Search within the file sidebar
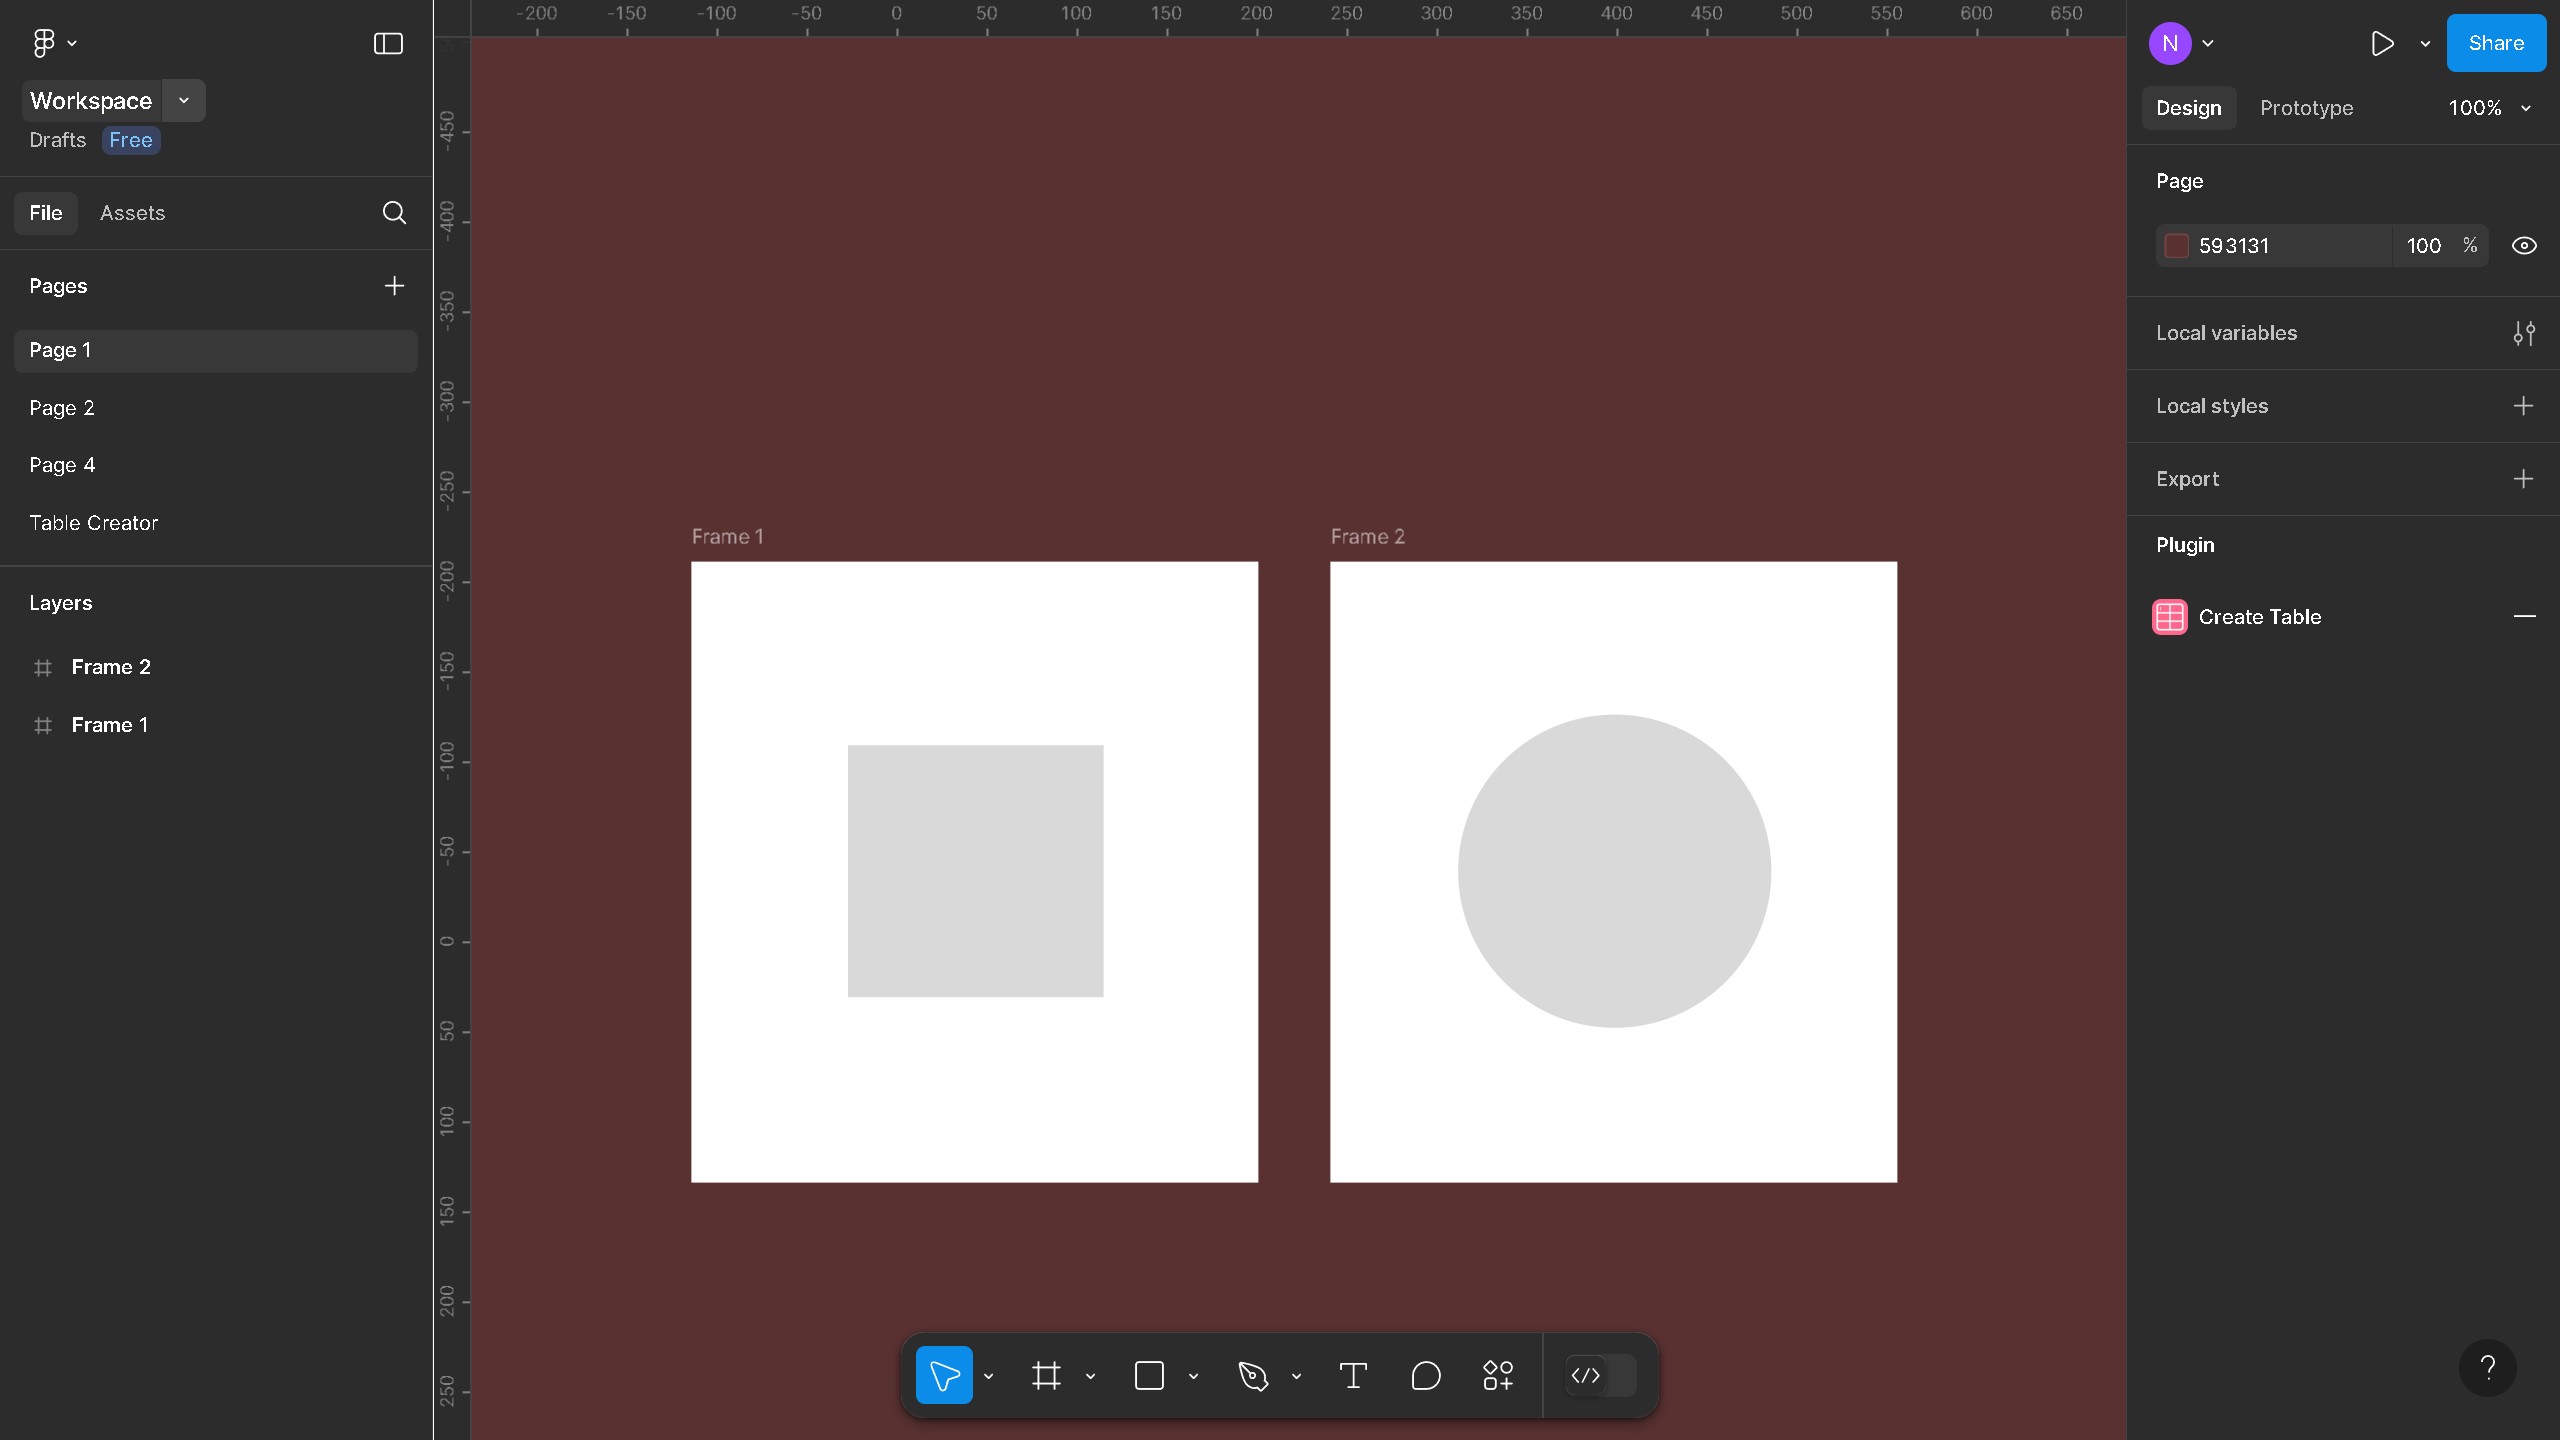The width and height of the screenshot is (2560, 1440). pos(393,212)
